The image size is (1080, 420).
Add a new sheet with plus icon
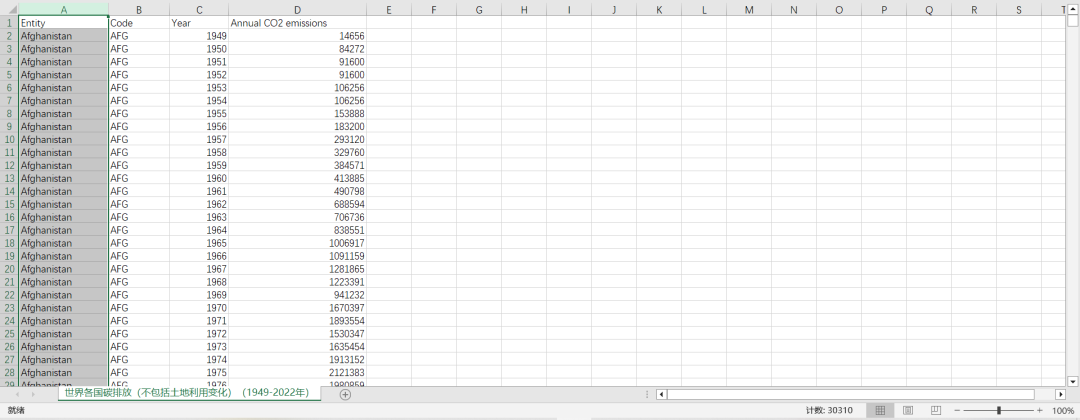346,395
